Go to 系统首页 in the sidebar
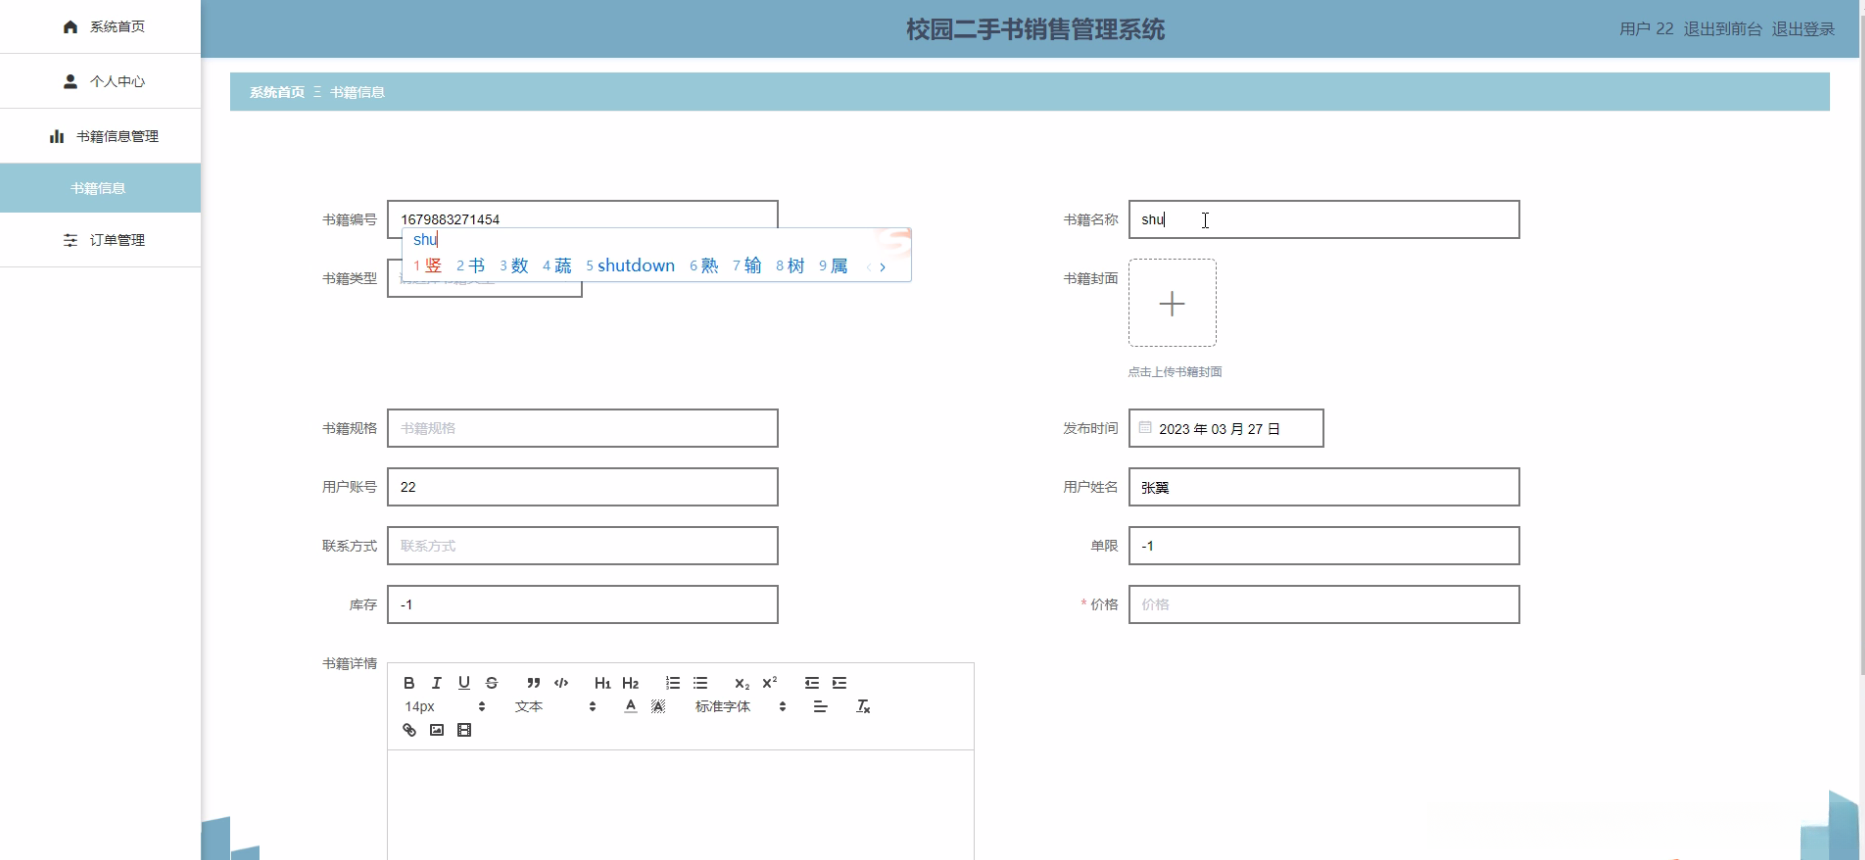Viewport: 1865px width, 860px height. 100,27
